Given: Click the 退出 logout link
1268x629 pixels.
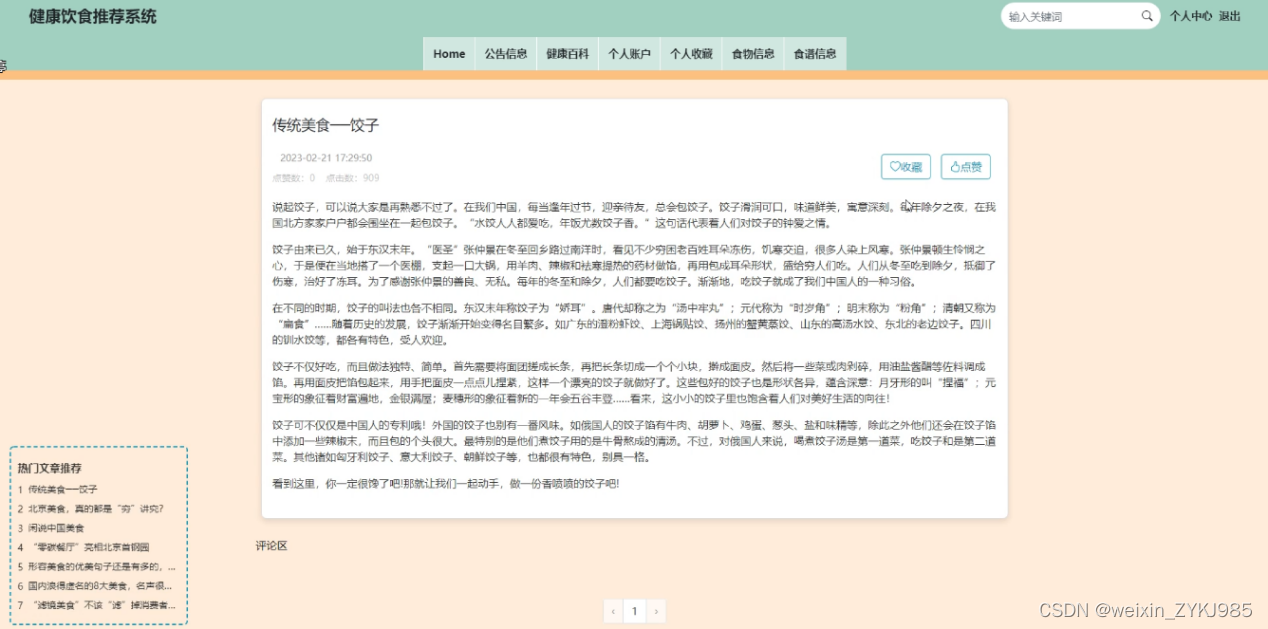Looking at the screenshot, I should click(1230, 16).
